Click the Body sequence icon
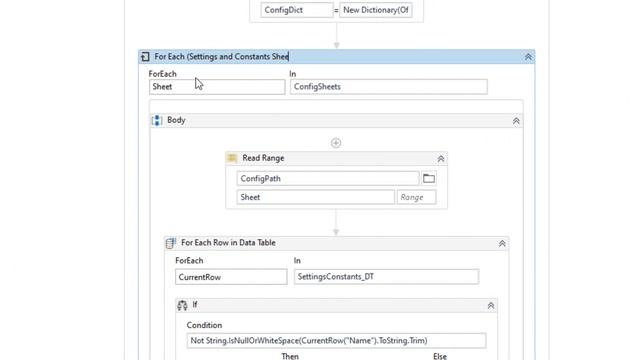640x360 pixels. 157,120
